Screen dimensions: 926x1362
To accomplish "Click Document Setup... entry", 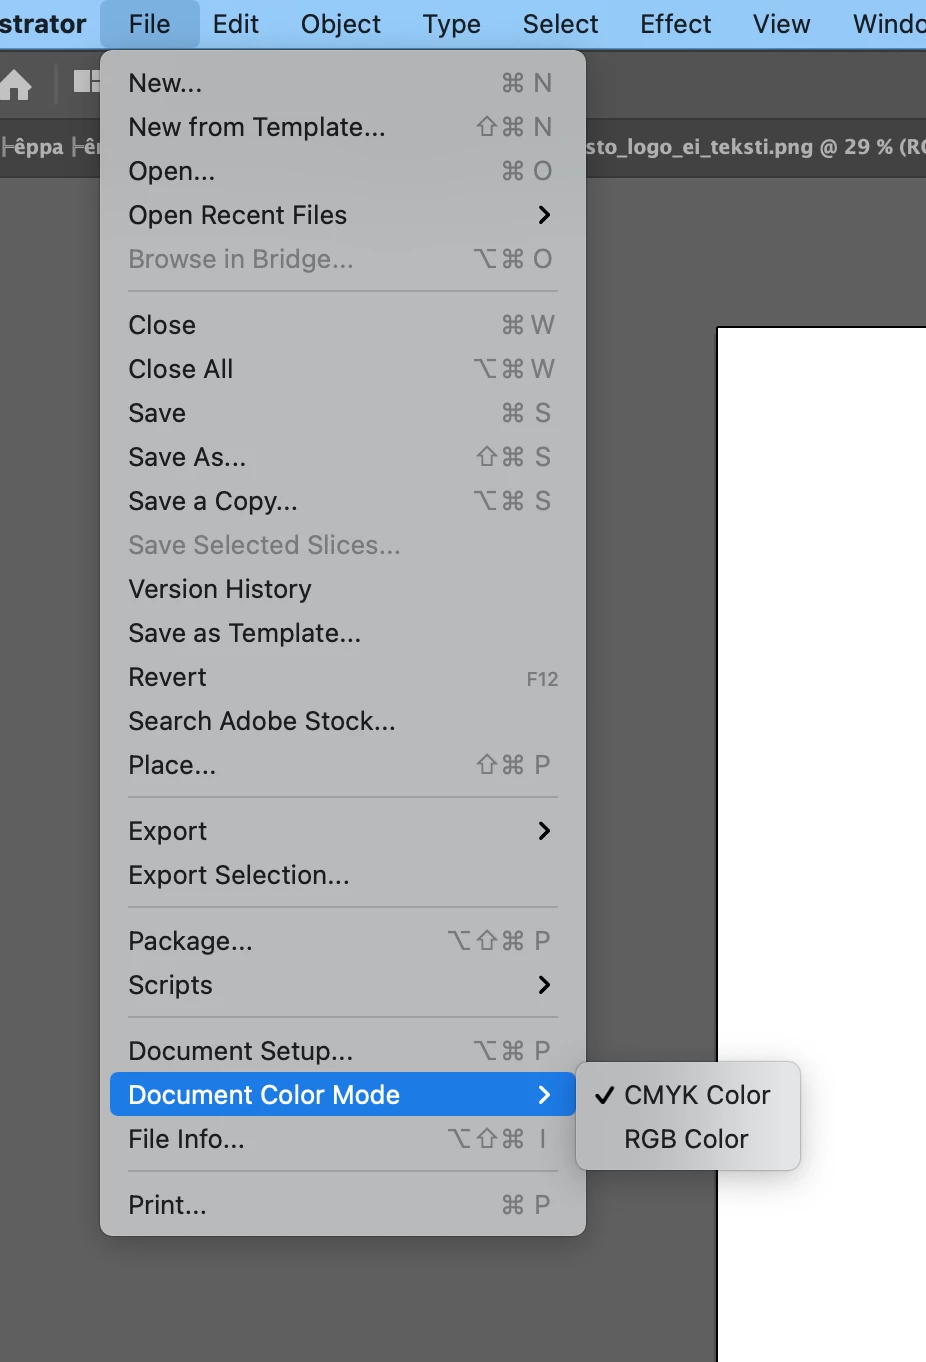I will 343,1051.
